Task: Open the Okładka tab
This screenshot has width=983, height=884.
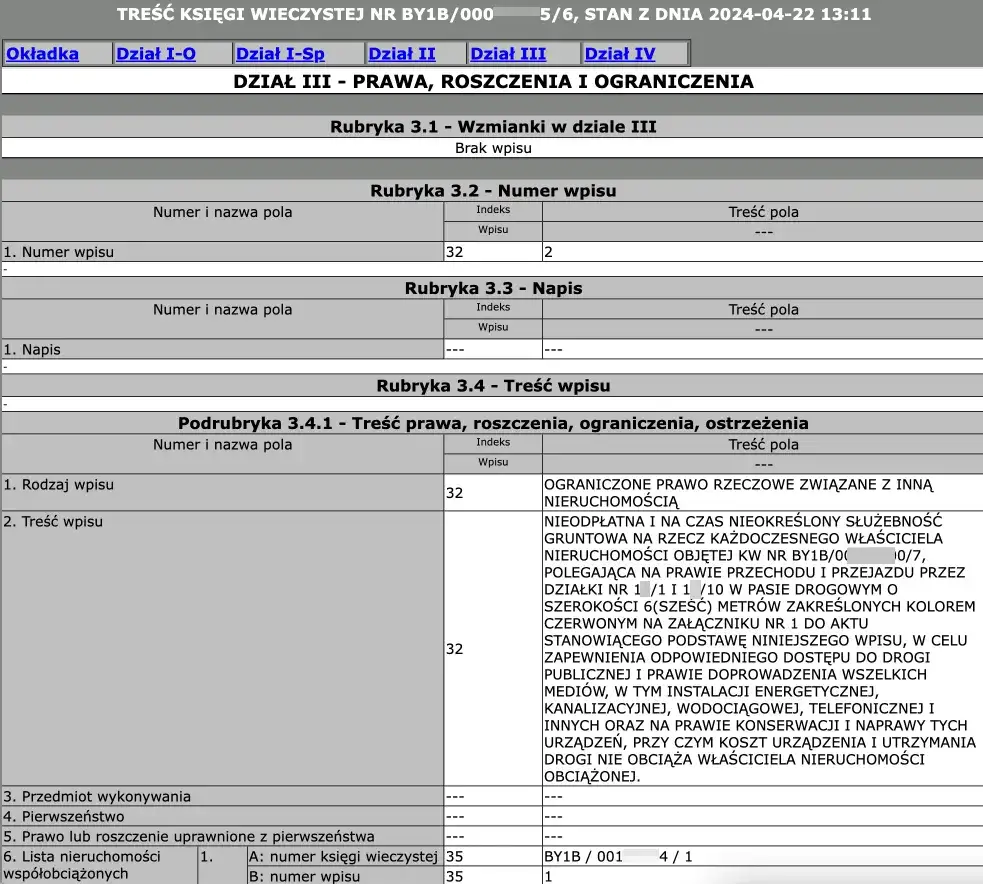Action: coord(43,54)
